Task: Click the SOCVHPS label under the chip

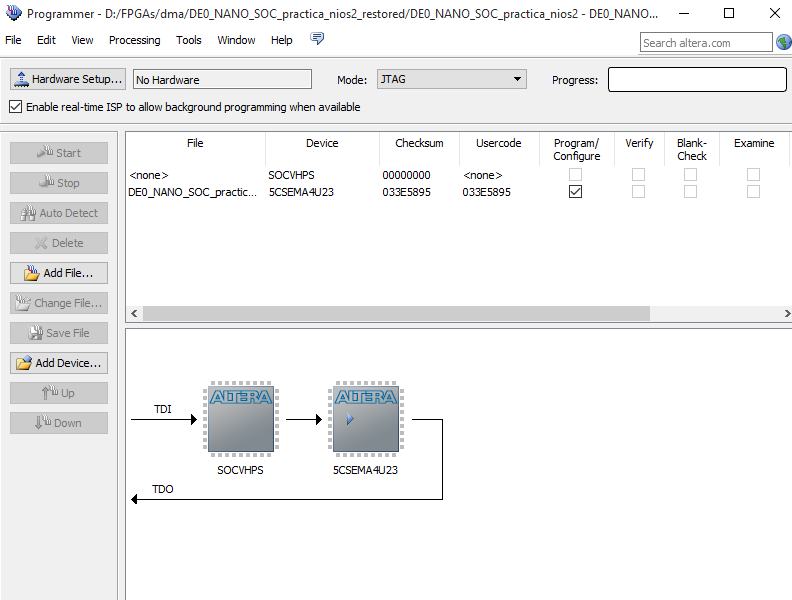Action: (240, 470)
